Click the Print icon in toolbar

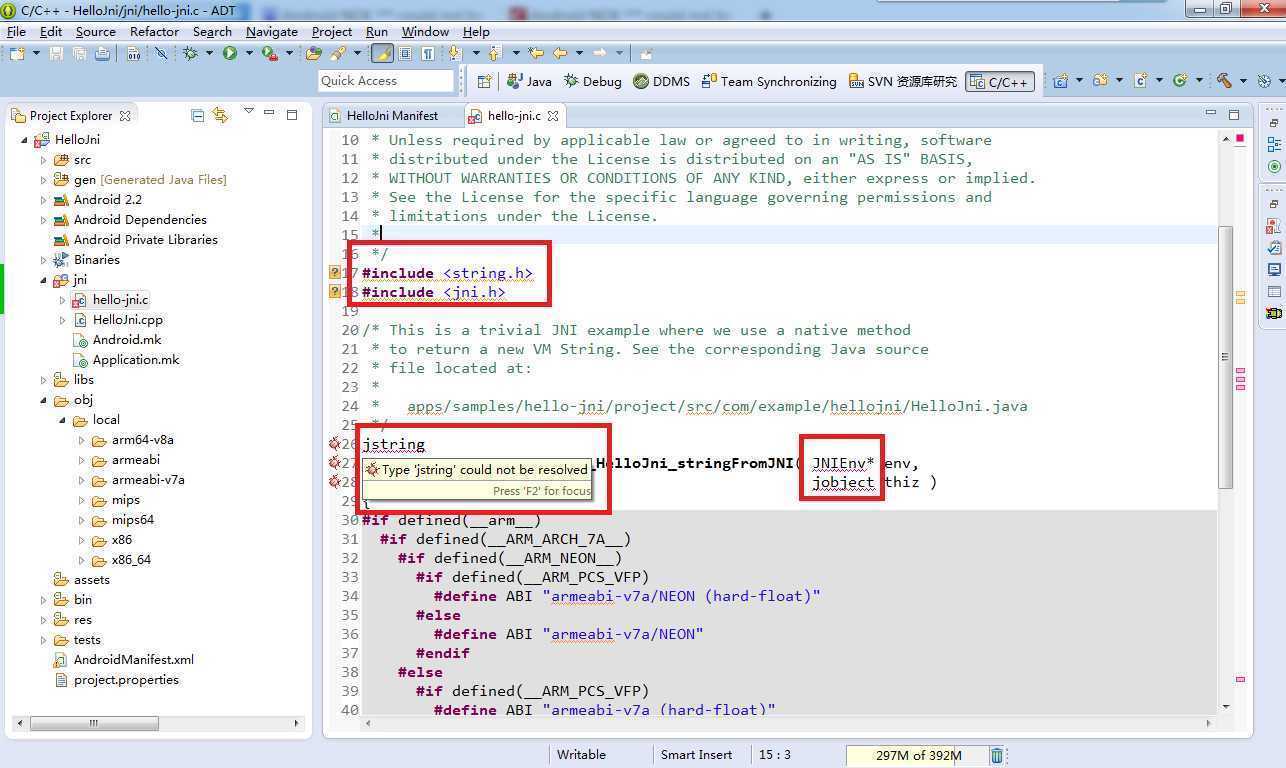tap(102, 53)
